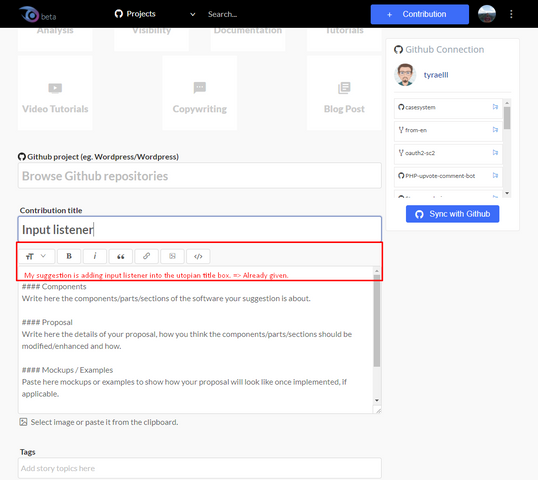Insert an image from the editor toolbar
Screen dimensions: 538x480
pyautogui.click(x=172, y=256)
